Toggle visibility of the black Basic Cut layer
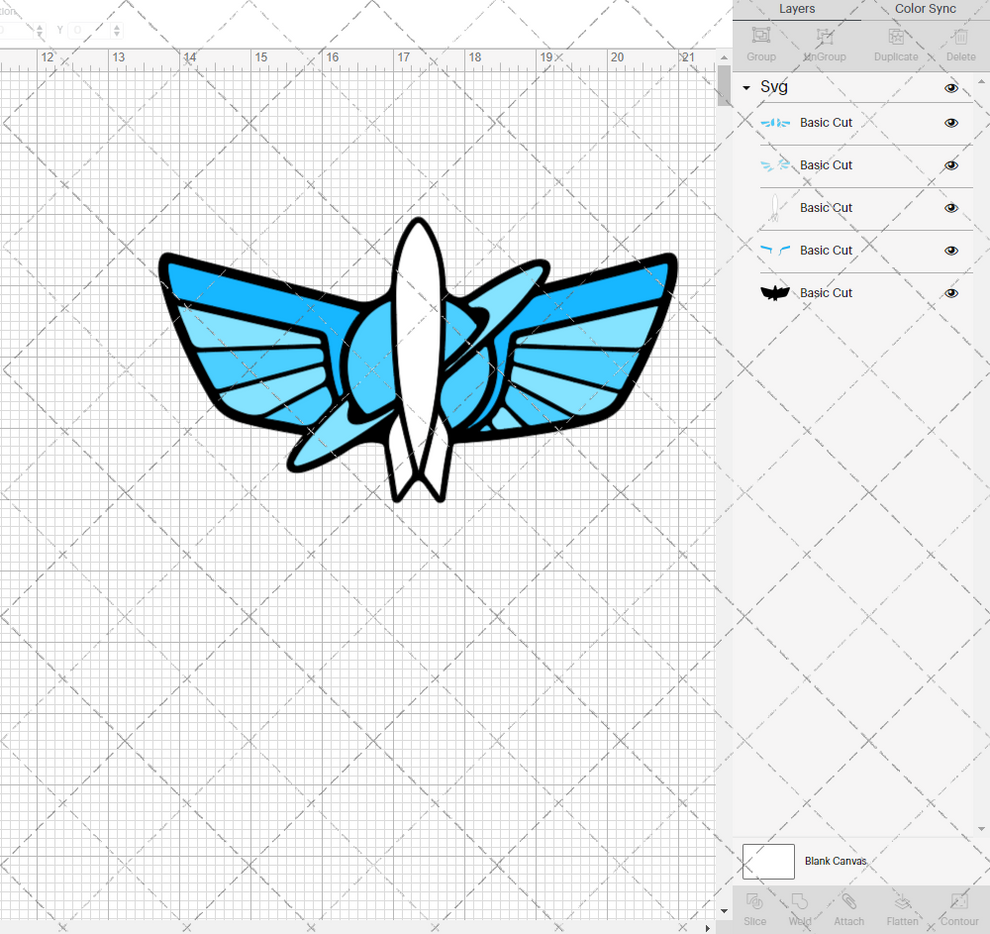 tap(951, 293)
